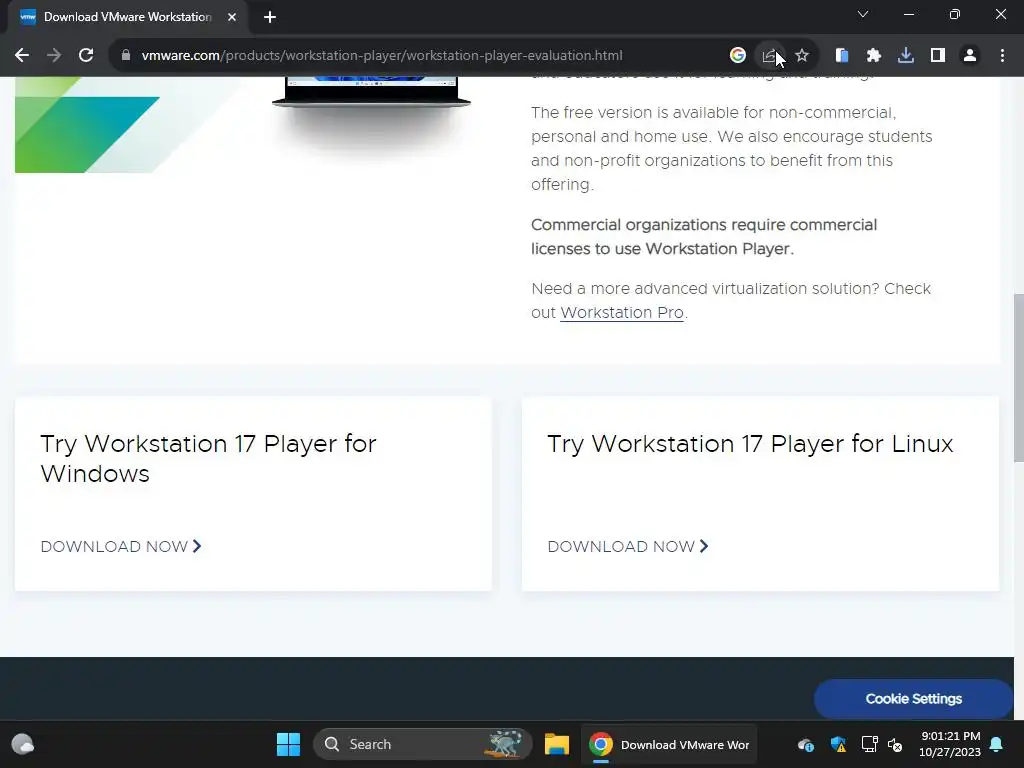The width and height of the screenshot is (1024, 768).
Task: Bookmark this page with the star
Action: [802, 56]
